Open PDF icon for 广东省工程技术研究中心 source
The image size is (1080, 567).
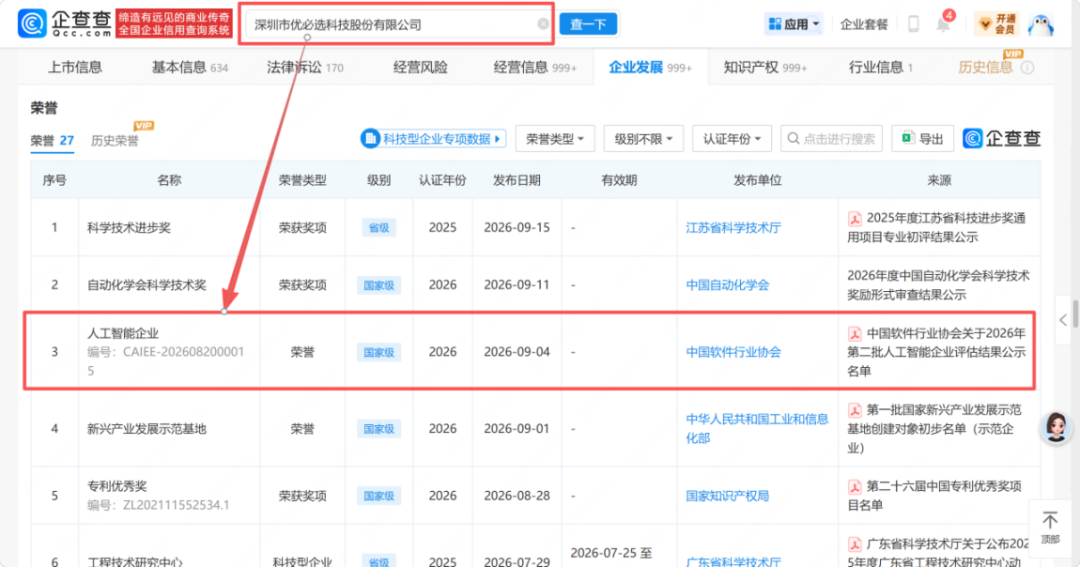click(x=855, y=544)
